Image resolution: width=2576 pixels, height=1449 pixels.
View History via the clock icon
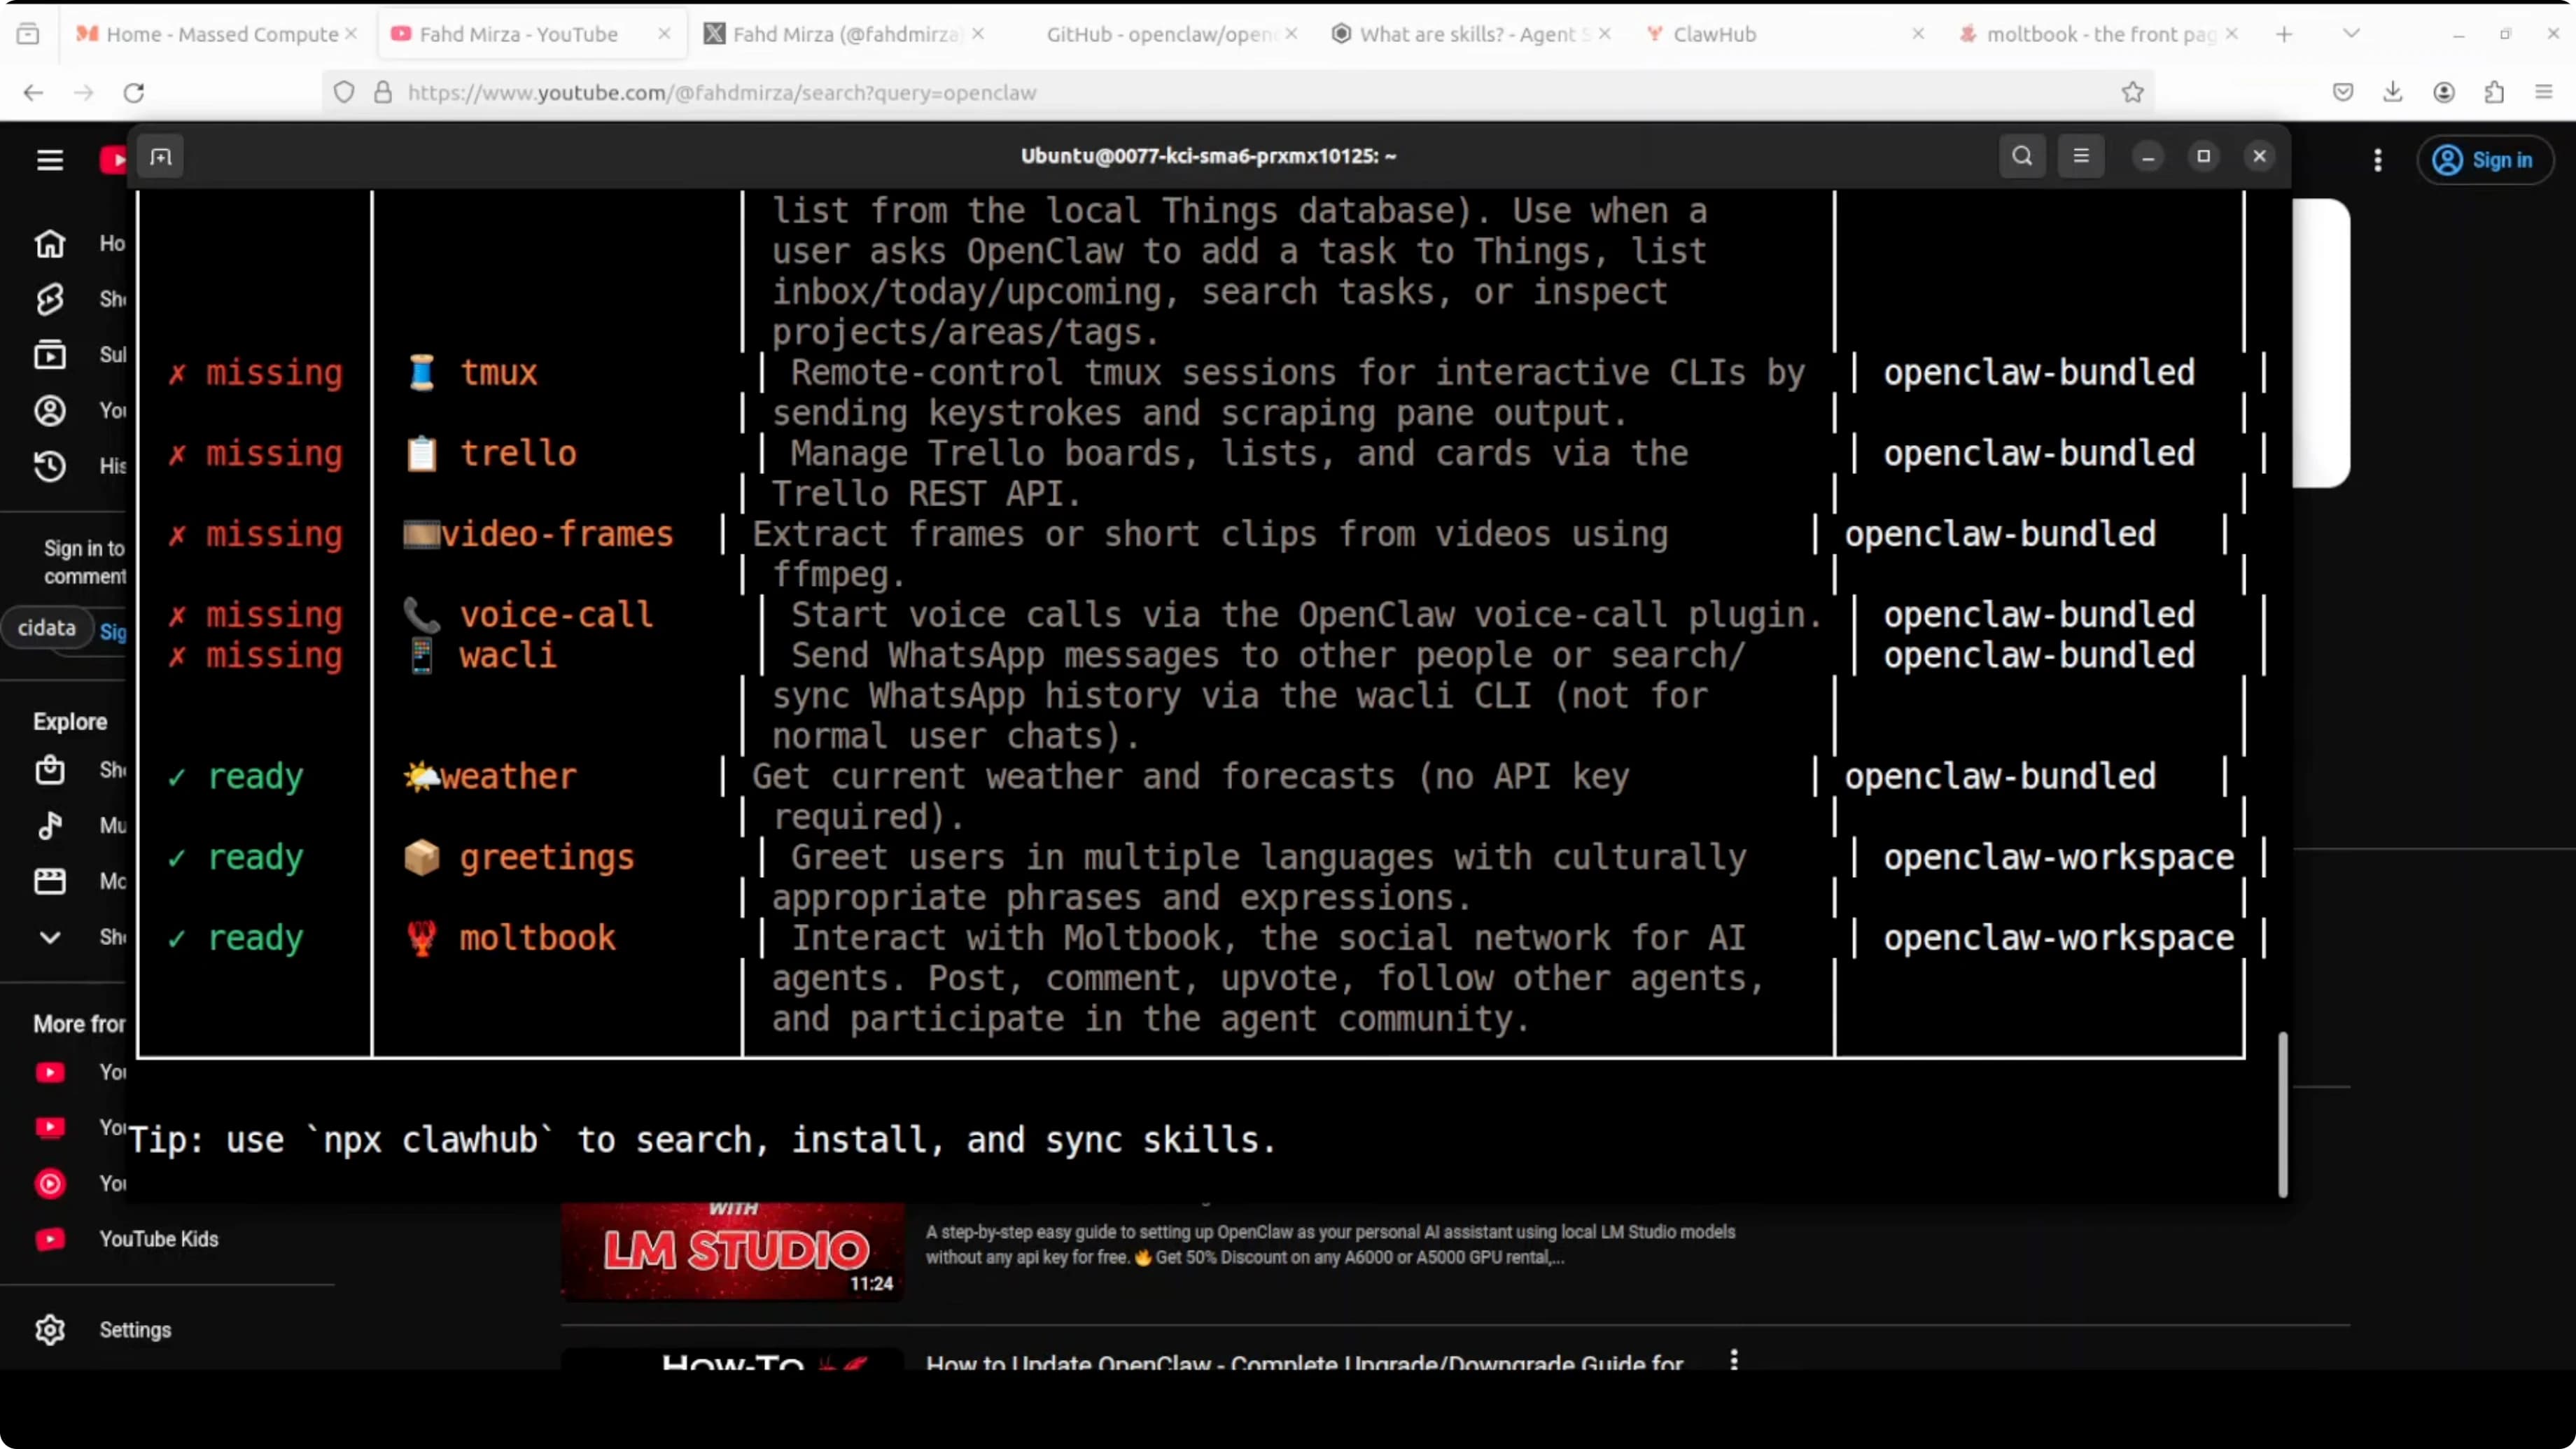(x=50, y=465)
